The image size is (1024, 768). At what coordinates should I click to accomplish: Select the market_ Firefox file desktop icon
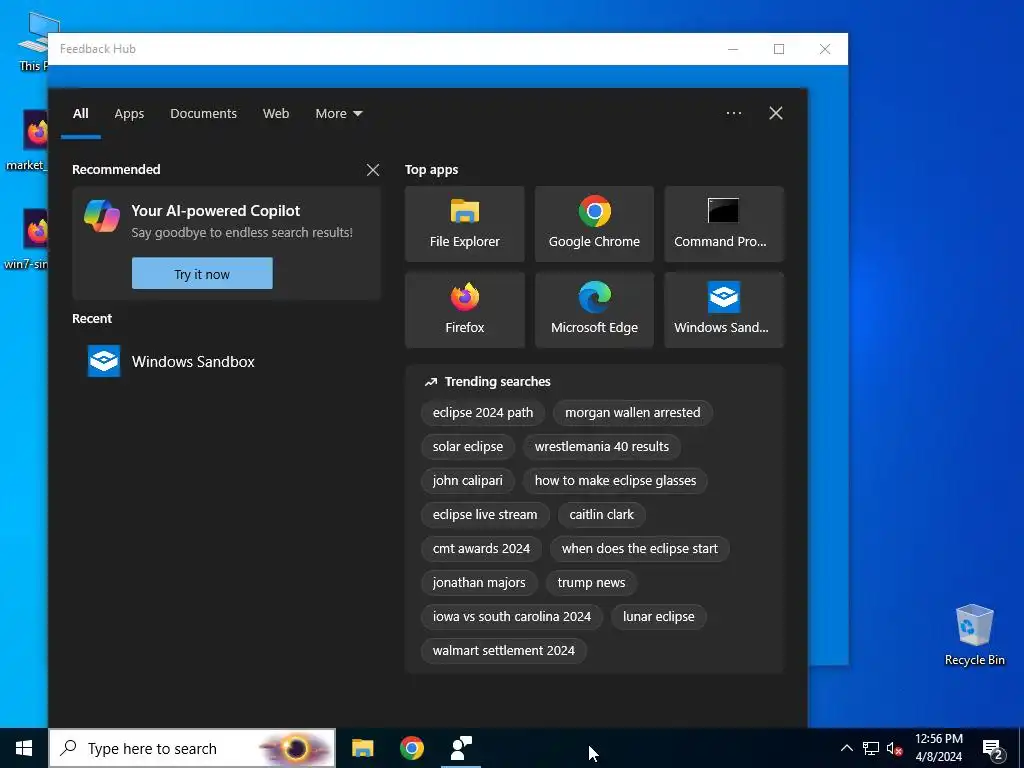(29, 140)
